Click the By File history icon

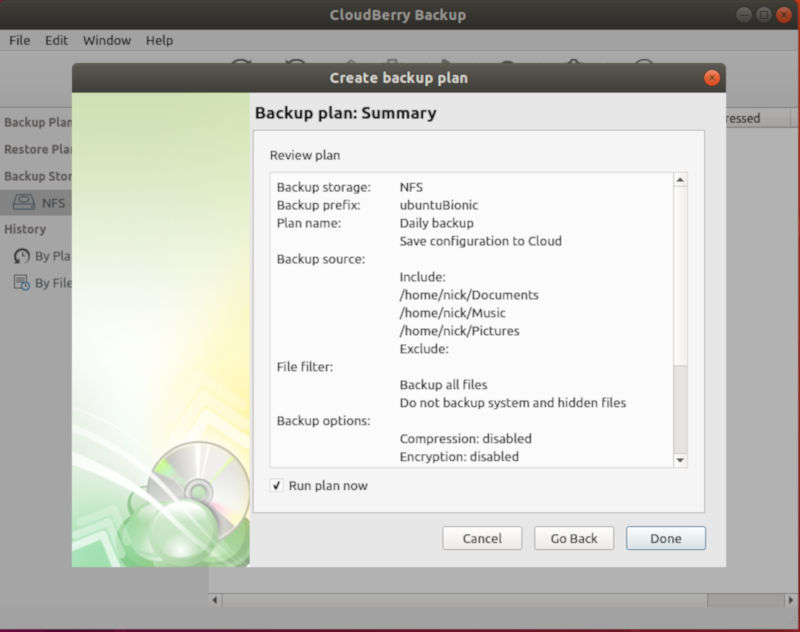tap(21, 282)
